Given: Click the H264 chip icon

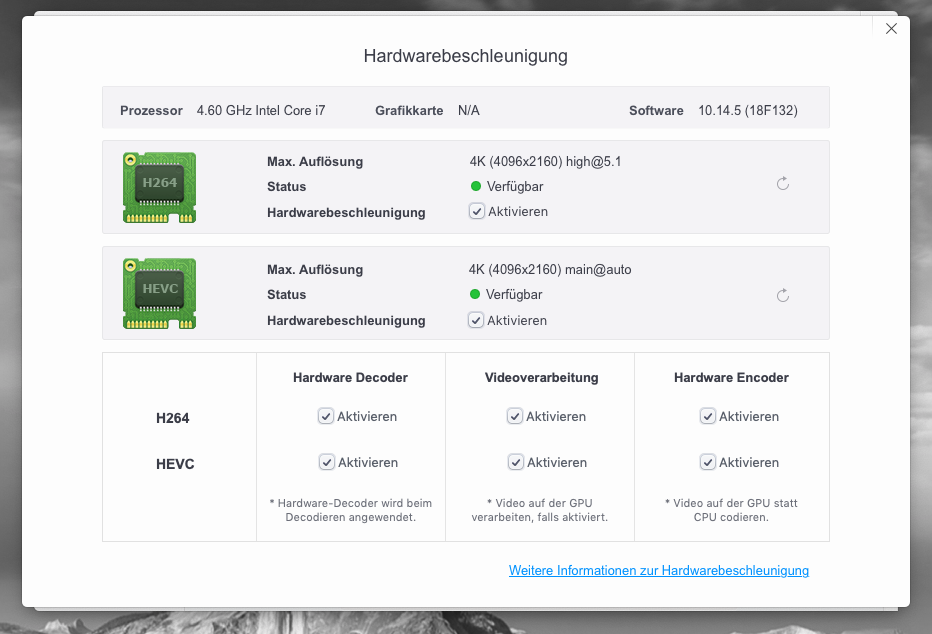Looking at the screenshot, I should coord(159,187).
